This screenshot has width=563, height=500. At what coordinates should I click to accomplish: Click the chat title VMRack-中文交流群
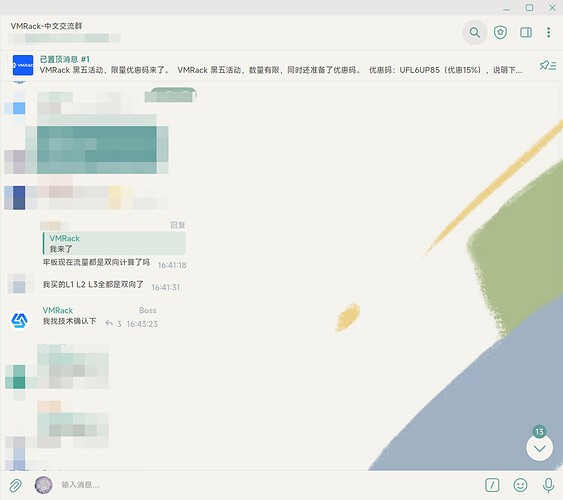pos(46,26)
